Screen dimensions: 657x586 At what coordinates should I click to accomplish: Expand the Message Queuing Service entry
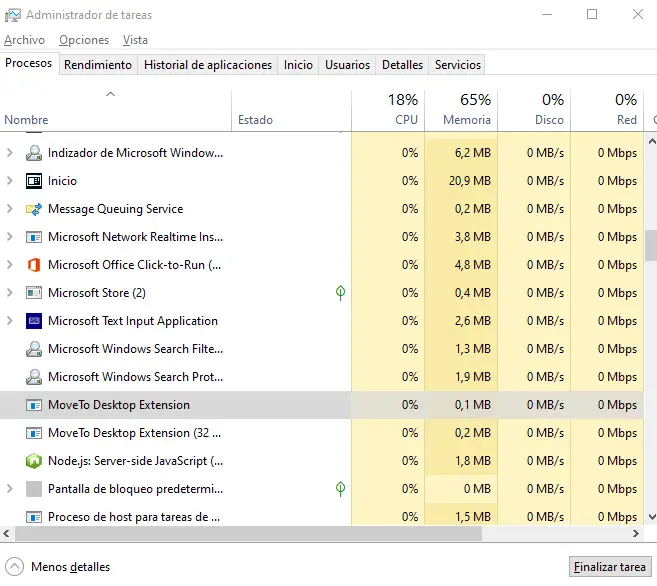(x=10, y=209)
